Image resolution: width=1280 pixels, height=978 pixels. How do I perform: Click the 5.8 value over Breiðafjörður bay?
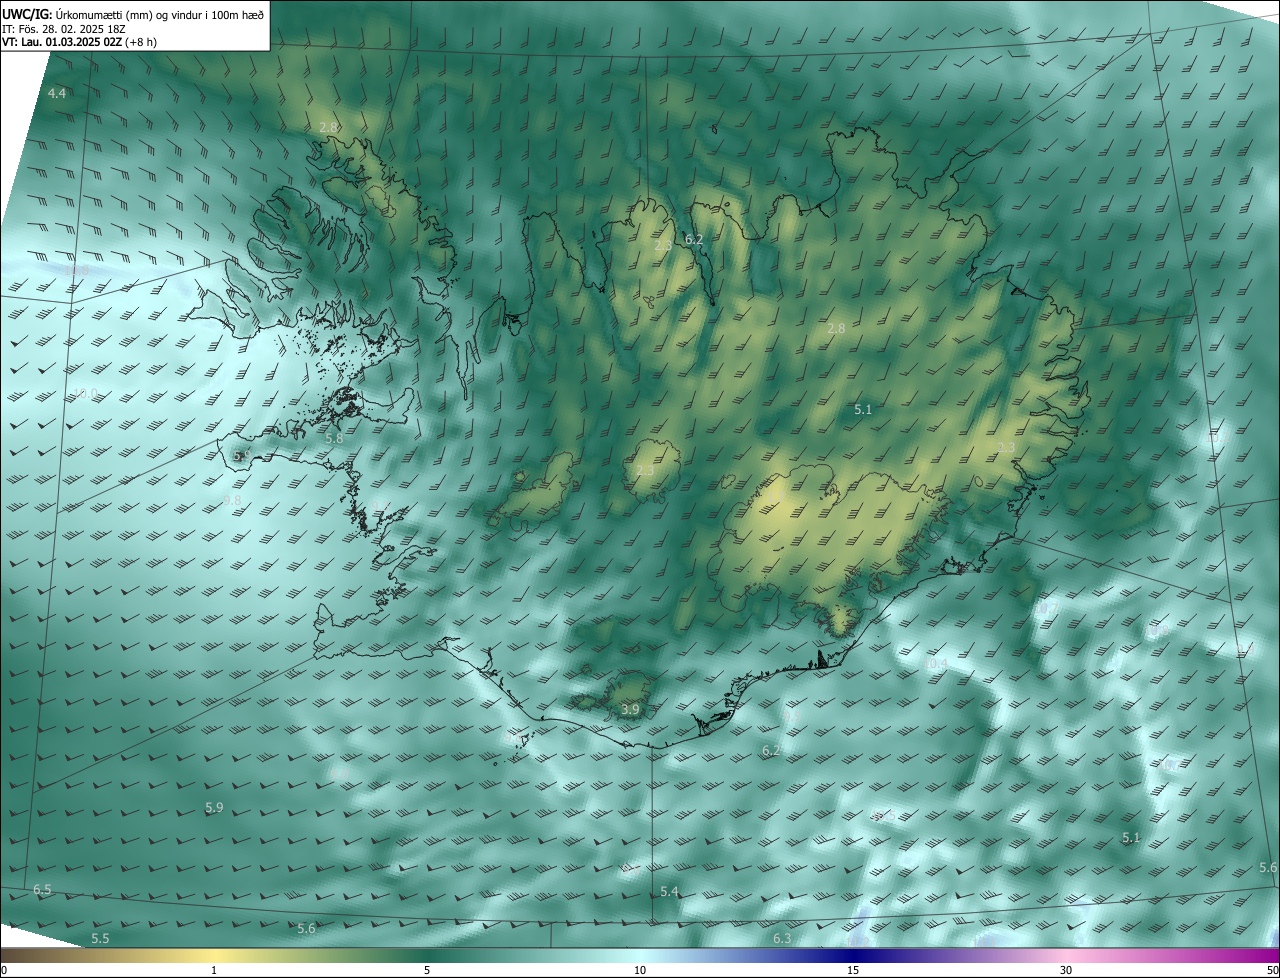[x=334, y=438]
